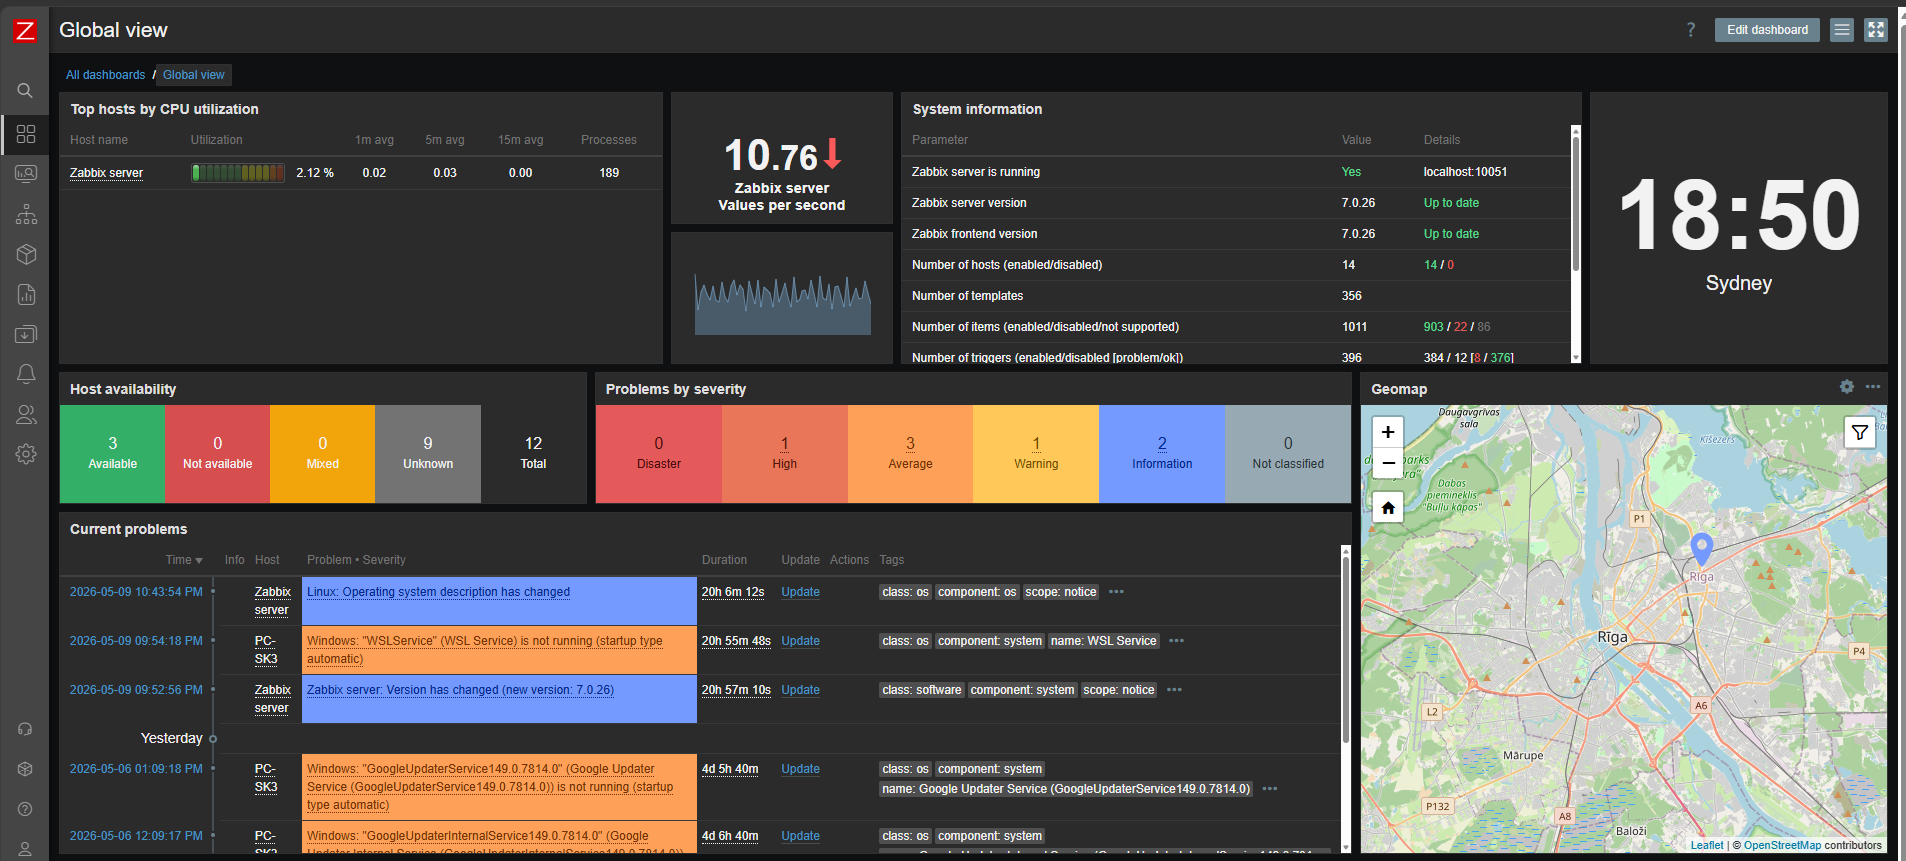Screen dimensions: 1906x861
Task: Open the Help sidebar icon
Action: (26, 809)
